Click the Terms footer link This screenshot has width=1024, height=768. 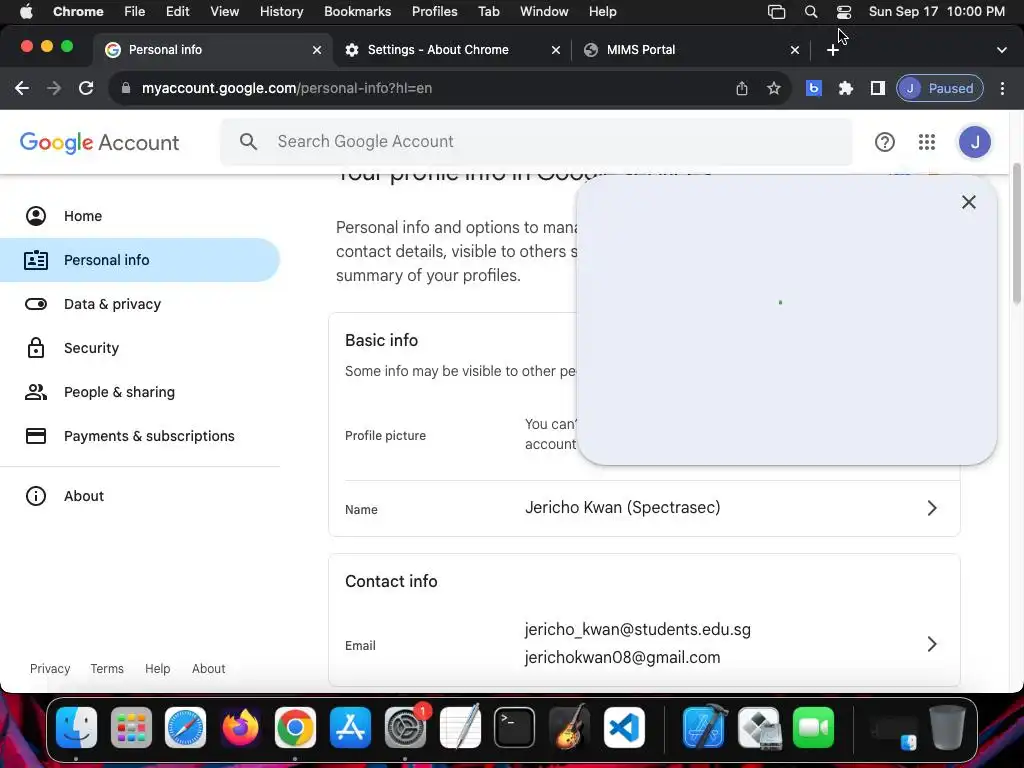(107, 669)
